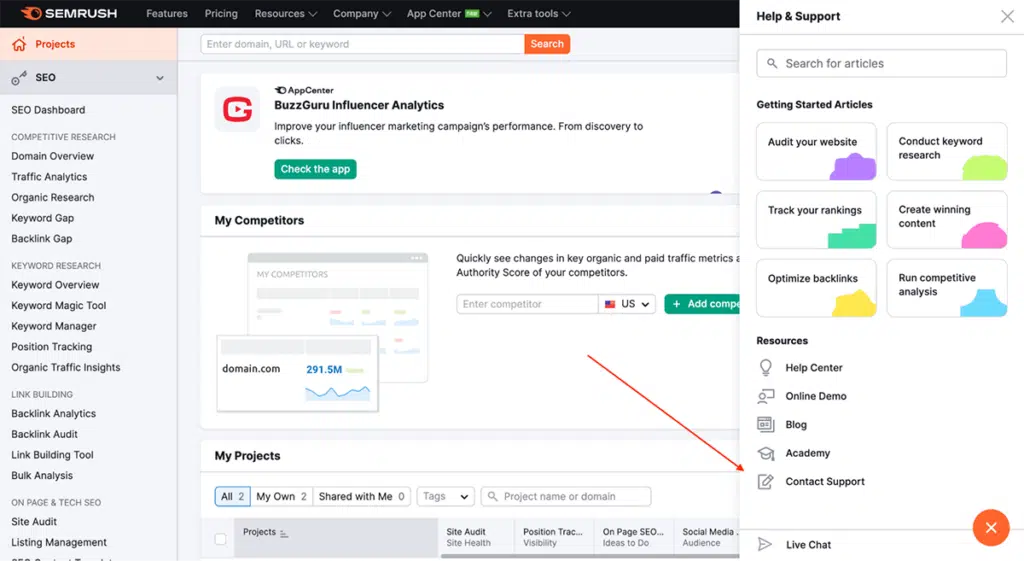Screen dimensions: 1024x561
Task: Open Position Tracking in sidebar
Action: pos(52,347)
